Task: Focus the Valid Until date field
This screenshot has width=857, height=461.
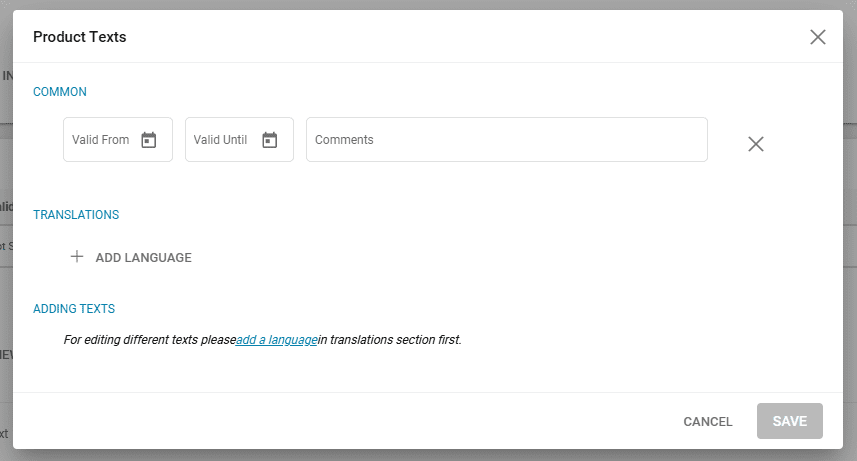Action: pos(221,140)
